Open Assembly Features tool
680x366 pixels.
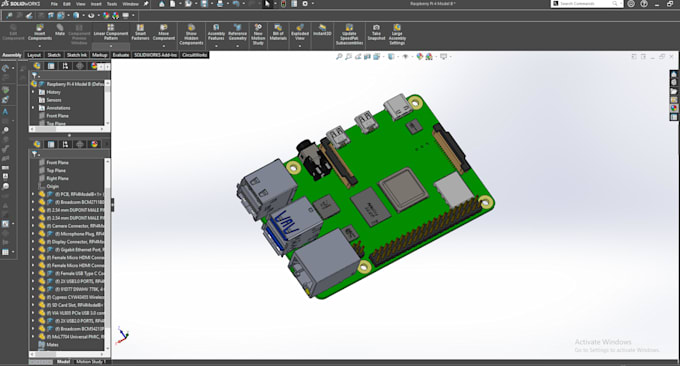(x=216, y=33)
